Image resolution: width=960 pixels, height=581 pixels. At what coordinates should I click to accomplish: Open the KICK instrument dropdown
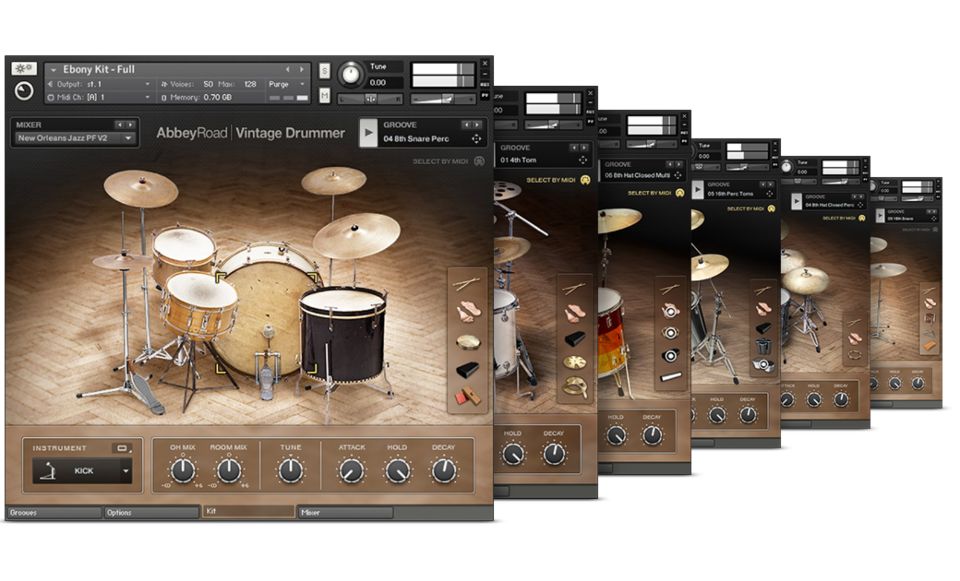(x=126, y=471)
